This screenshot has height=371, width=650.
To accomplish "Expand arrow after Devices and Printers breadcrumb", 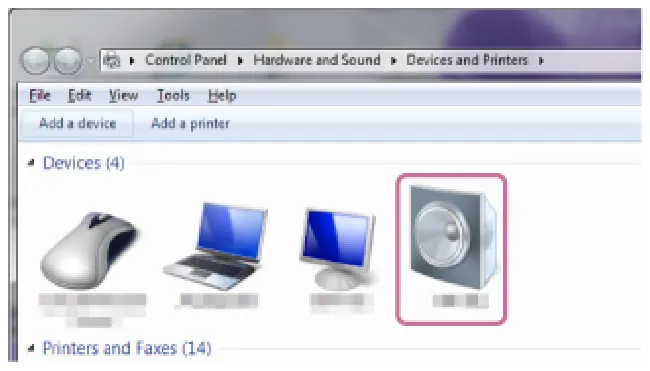I will click(x=541, y=61).
